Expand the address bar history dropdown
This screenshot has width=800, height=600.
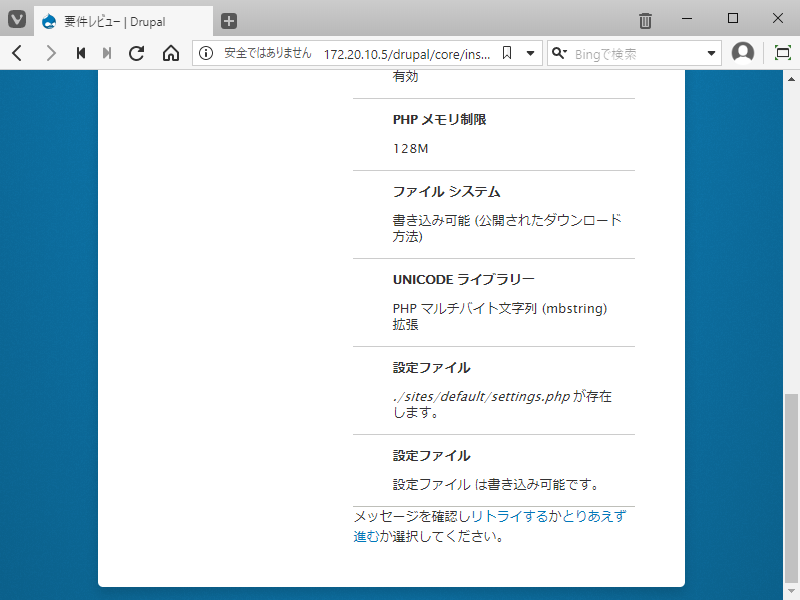coord(531,53)
